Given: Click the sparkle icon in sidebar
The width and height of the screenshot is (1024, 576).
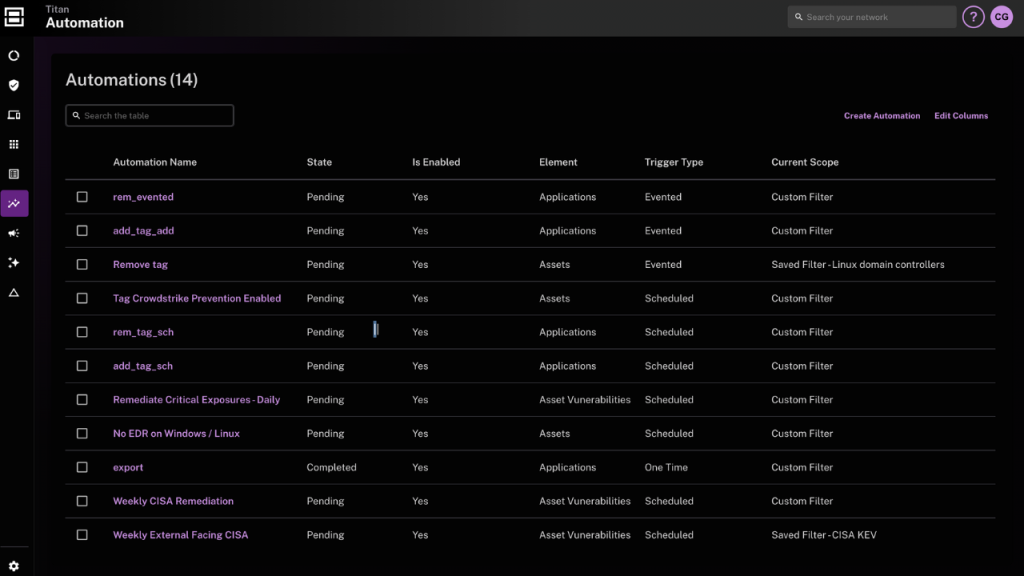Looking at the screenshot, I should coord(14,262).
